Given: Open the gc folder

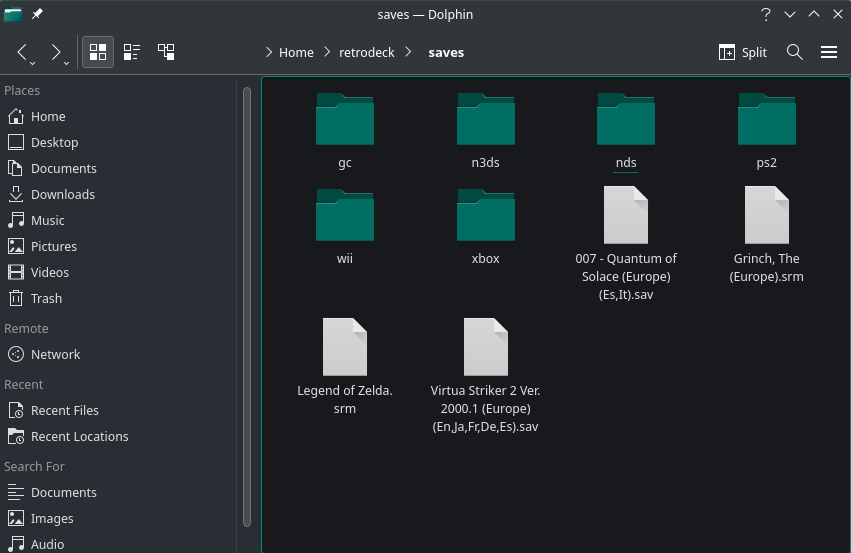Looking at the screenshot, I should [x=344, y=120].
